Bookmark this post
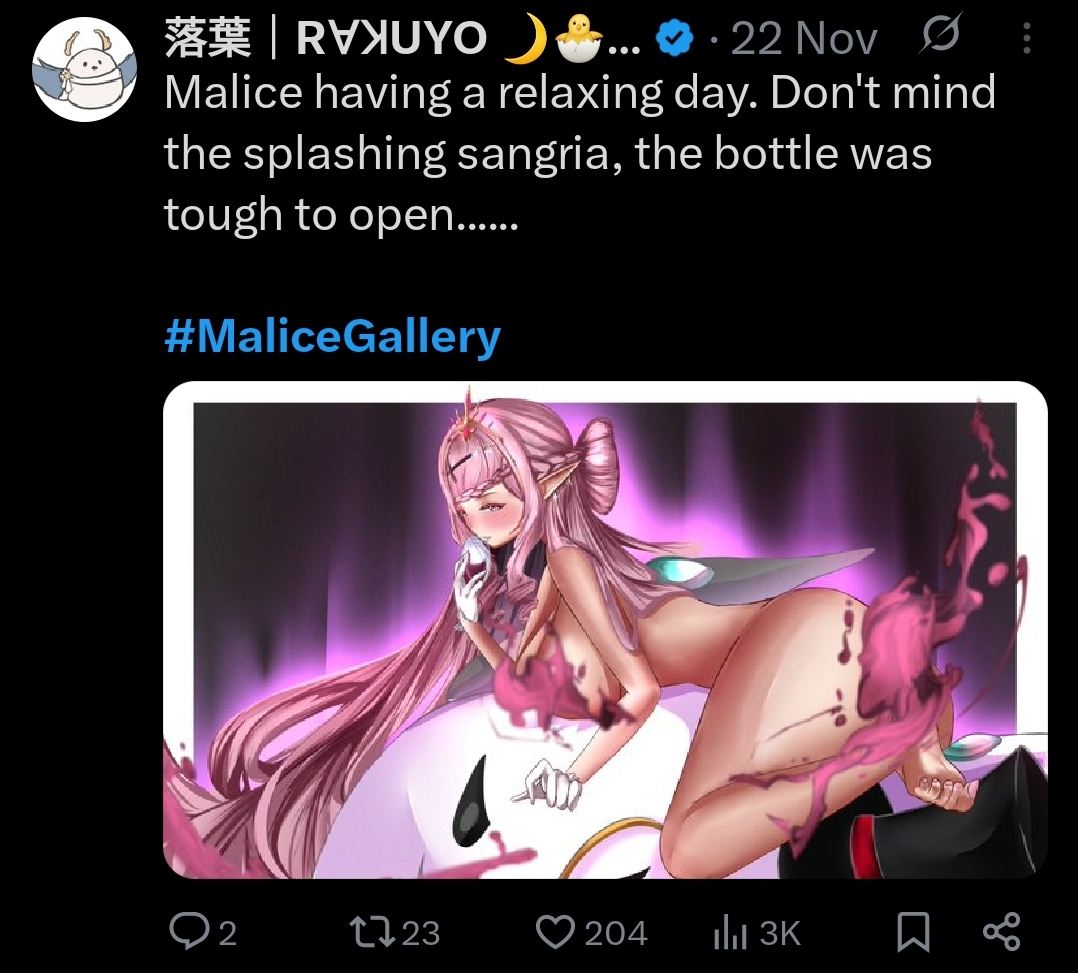The width and height of the screenshot is (1078, 973). [914, 933]
